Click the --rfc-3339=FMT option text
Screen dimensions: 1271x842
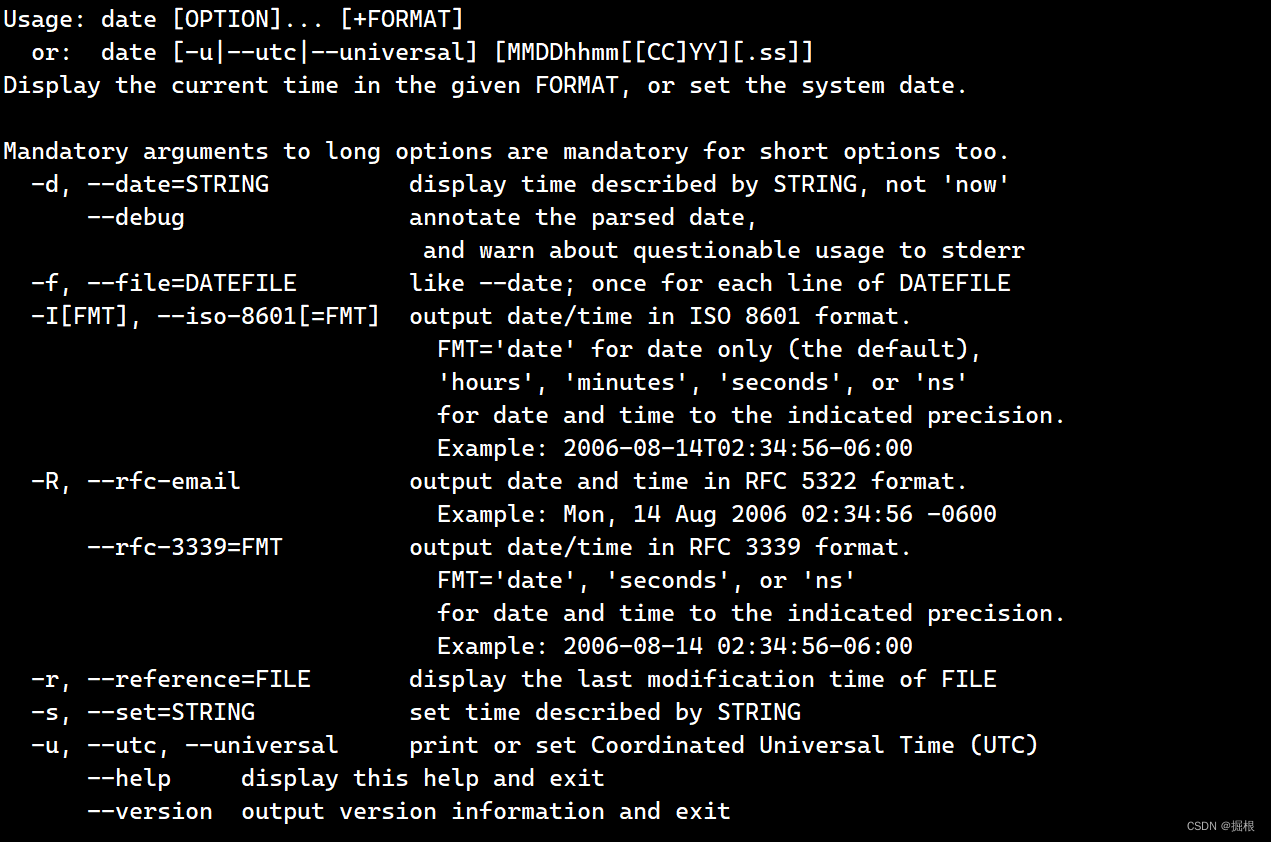click(185, 547)
